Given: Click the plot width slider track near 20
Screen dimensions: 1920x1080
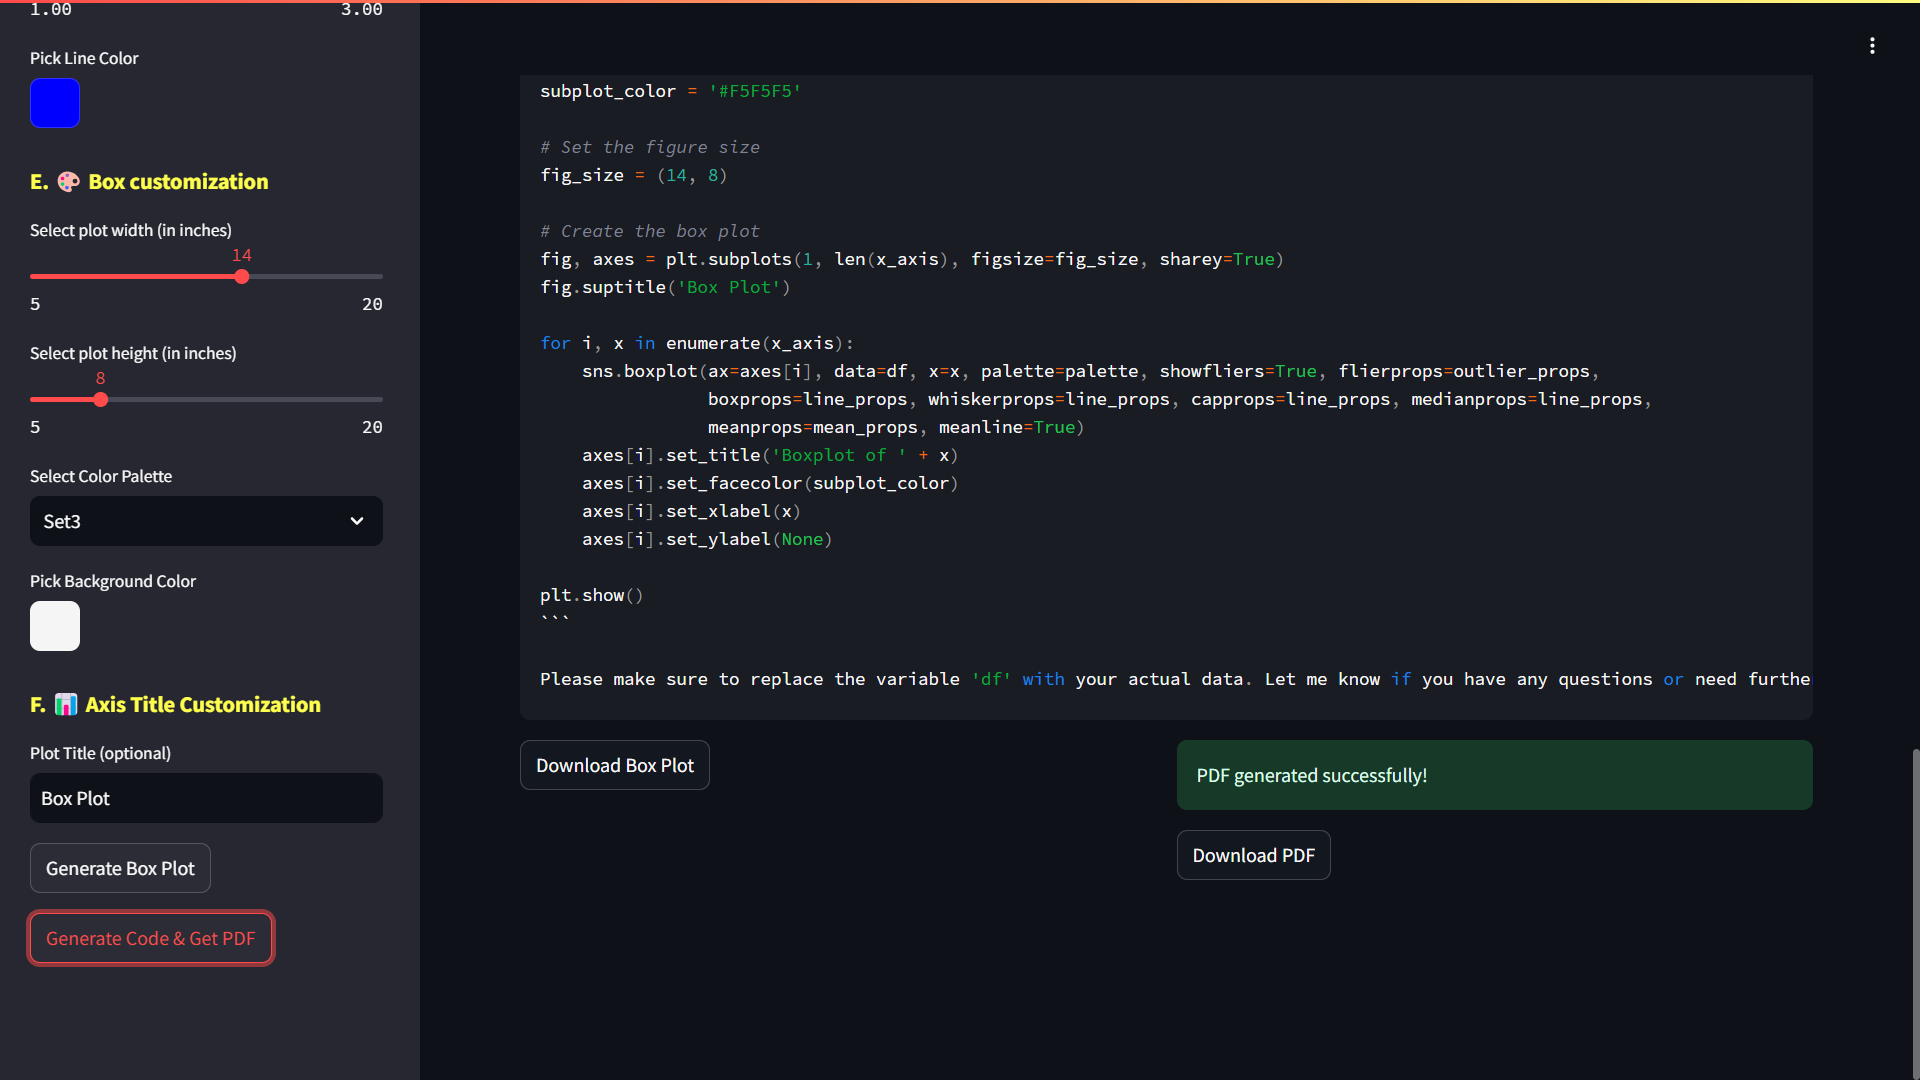Looking at the screenshot, I should [x=372, y=277].
